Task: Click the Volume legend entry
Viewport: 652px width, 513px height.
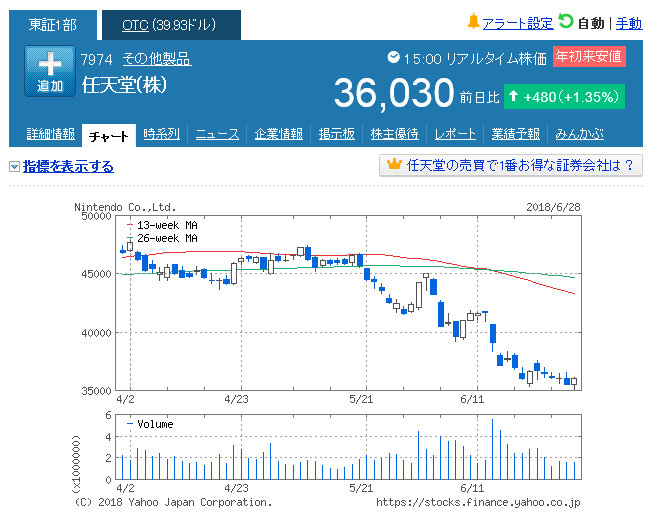Action: [x=150, y=424]
